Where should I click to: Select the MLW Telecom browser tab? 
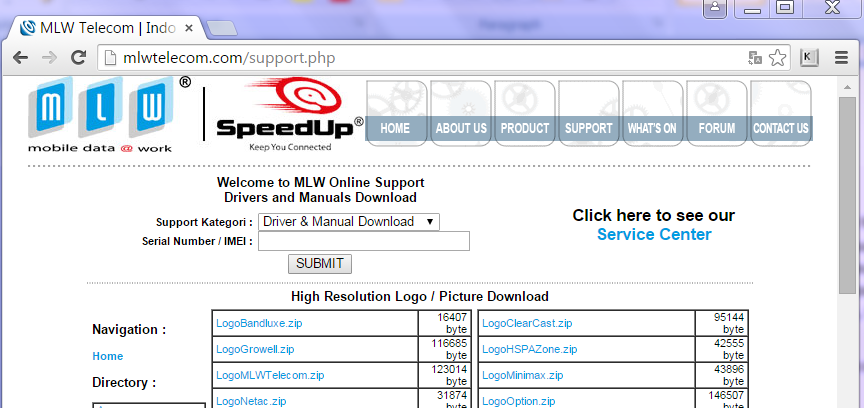pos(105,28)
